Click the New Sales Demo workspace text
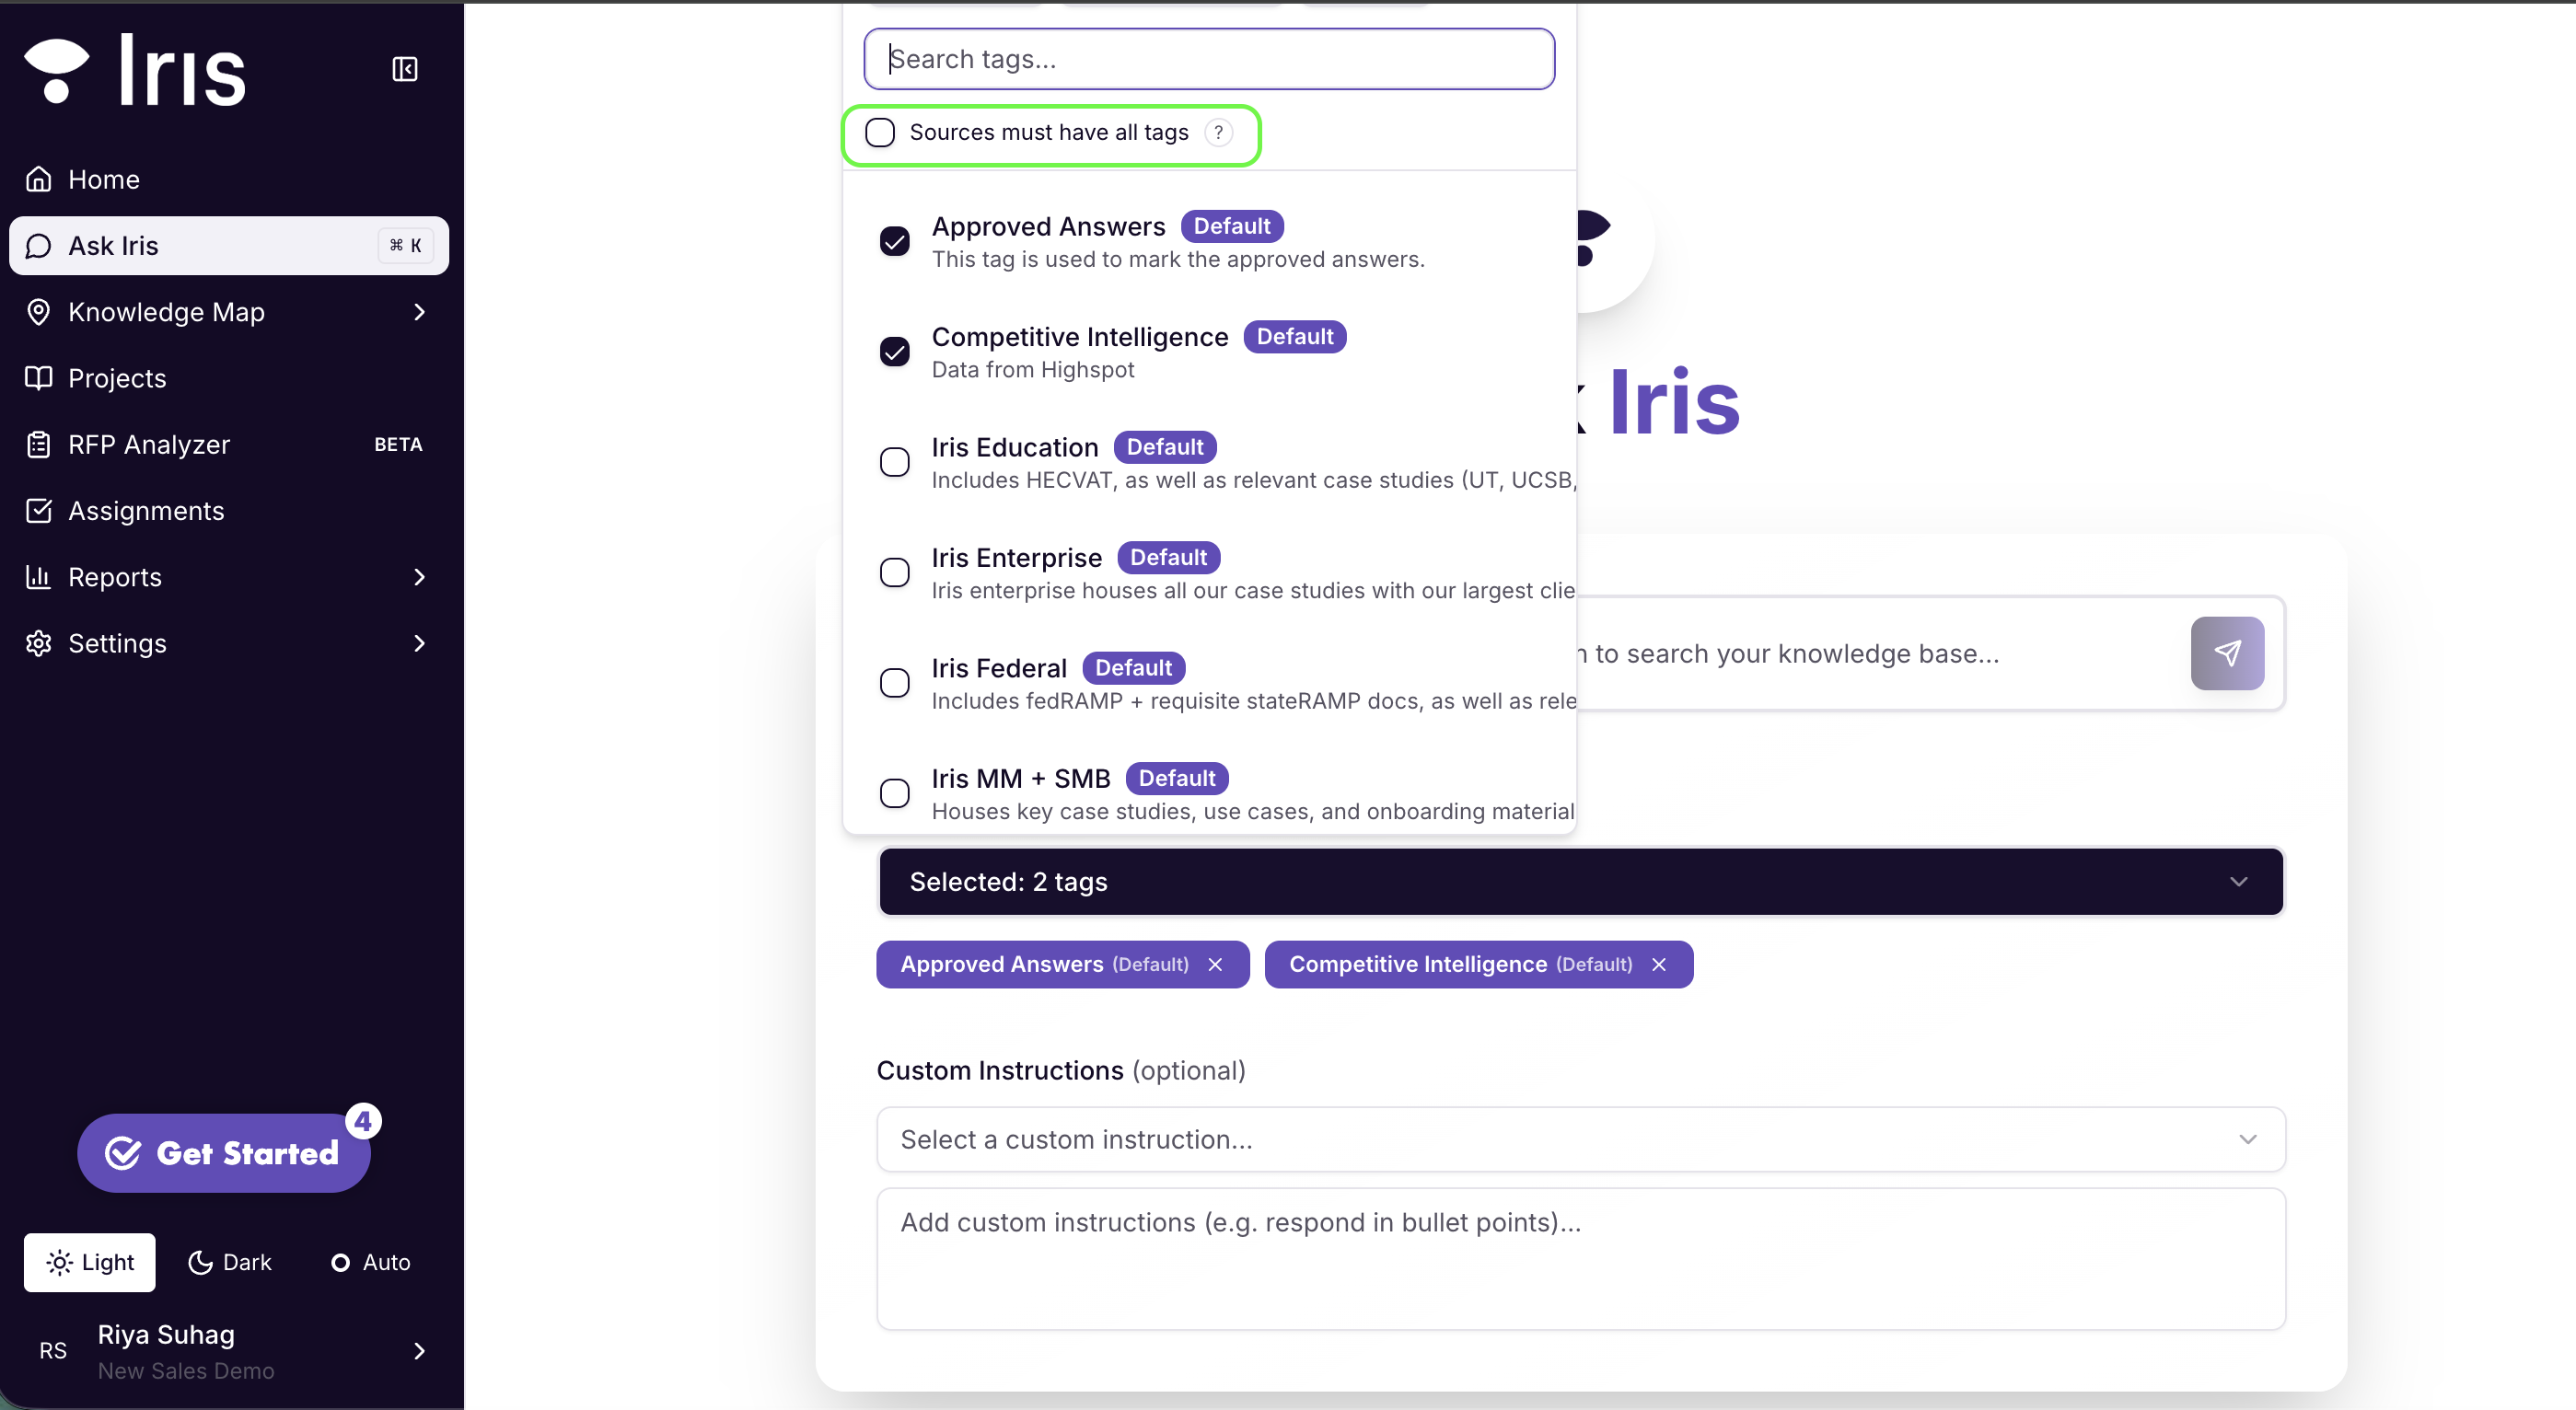This screenshot has height=1410, width=2576. point(186,1371)
